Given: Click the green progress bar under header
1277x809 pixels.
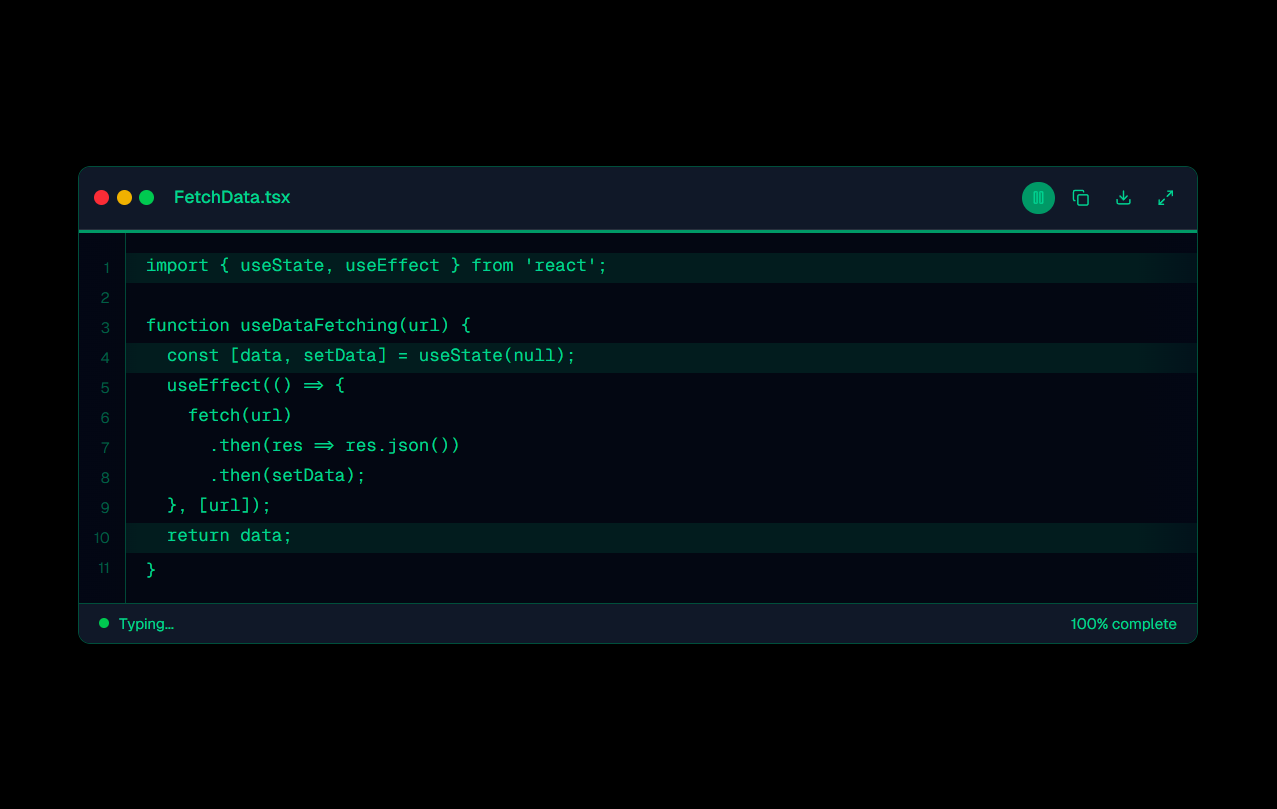Looking at the screenshot, I should [x=638, y=231].
